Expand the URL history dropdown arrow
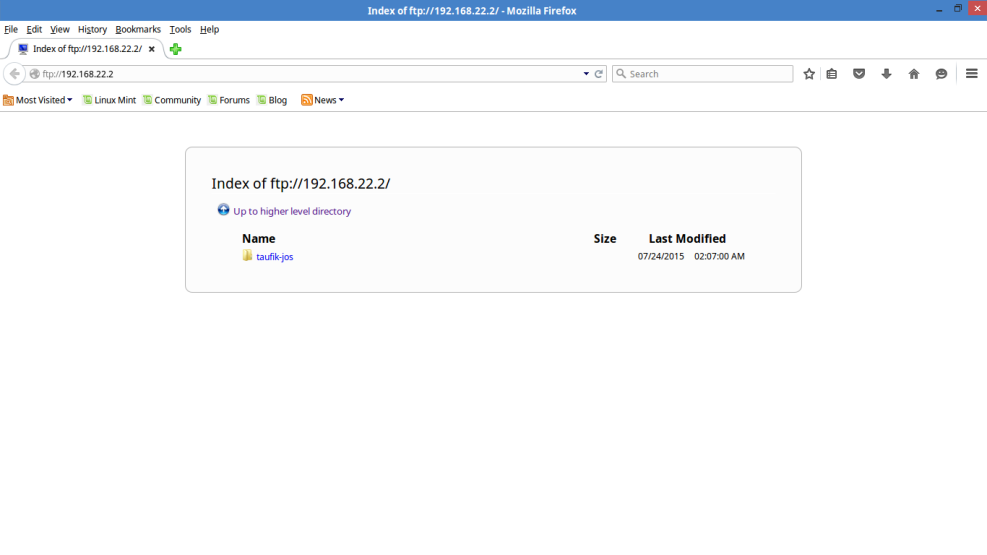 pos(586,74)
